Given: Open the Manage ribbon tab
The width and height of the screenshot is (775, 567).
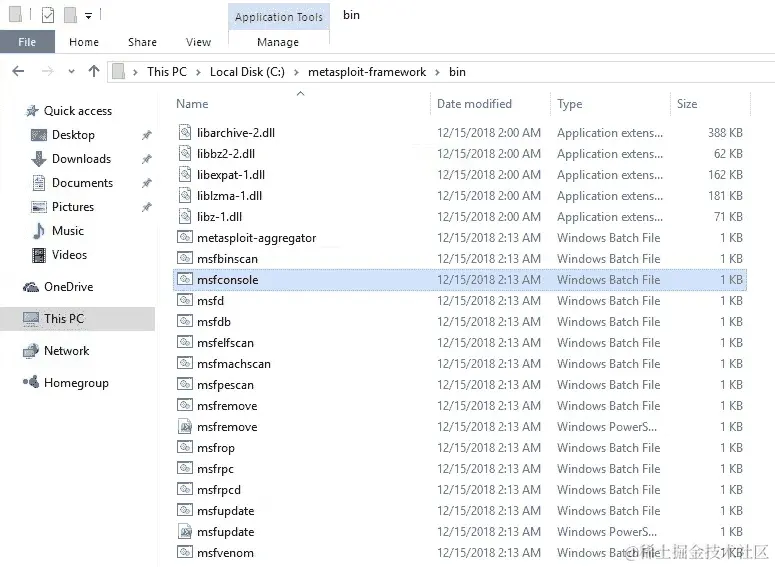Looking at the screenshot, I should 278,42.
